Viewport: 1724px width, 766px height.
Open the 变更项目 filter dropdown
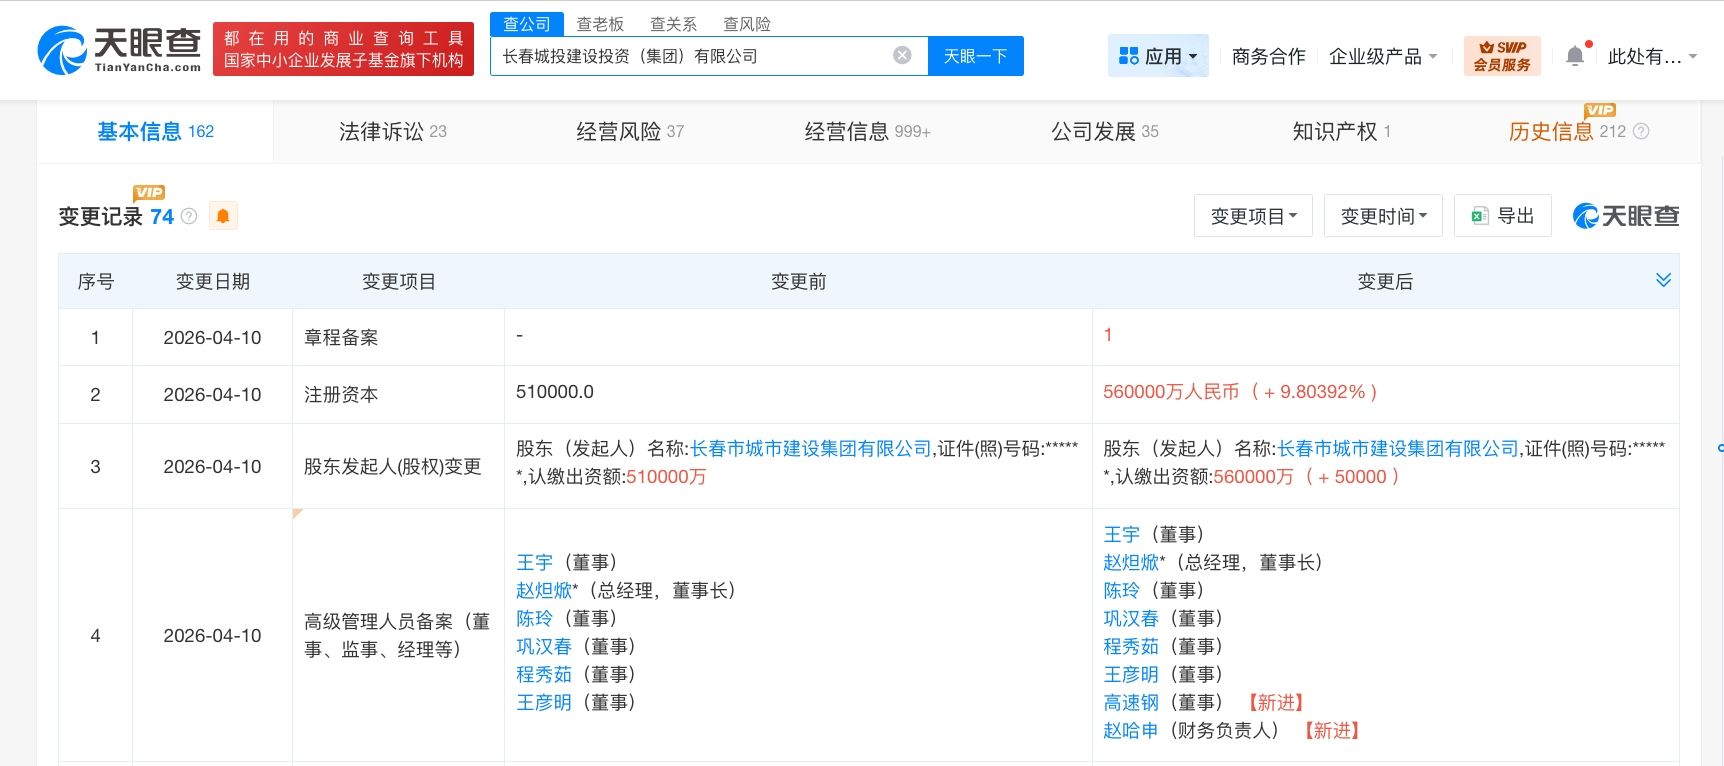pos(1253,216)
